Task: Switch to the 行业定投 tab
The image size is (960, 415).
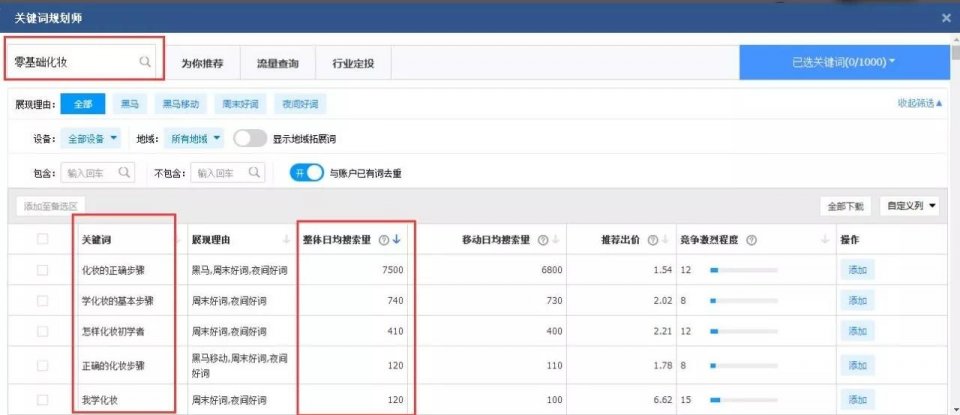Action: (x=353, y=62)
